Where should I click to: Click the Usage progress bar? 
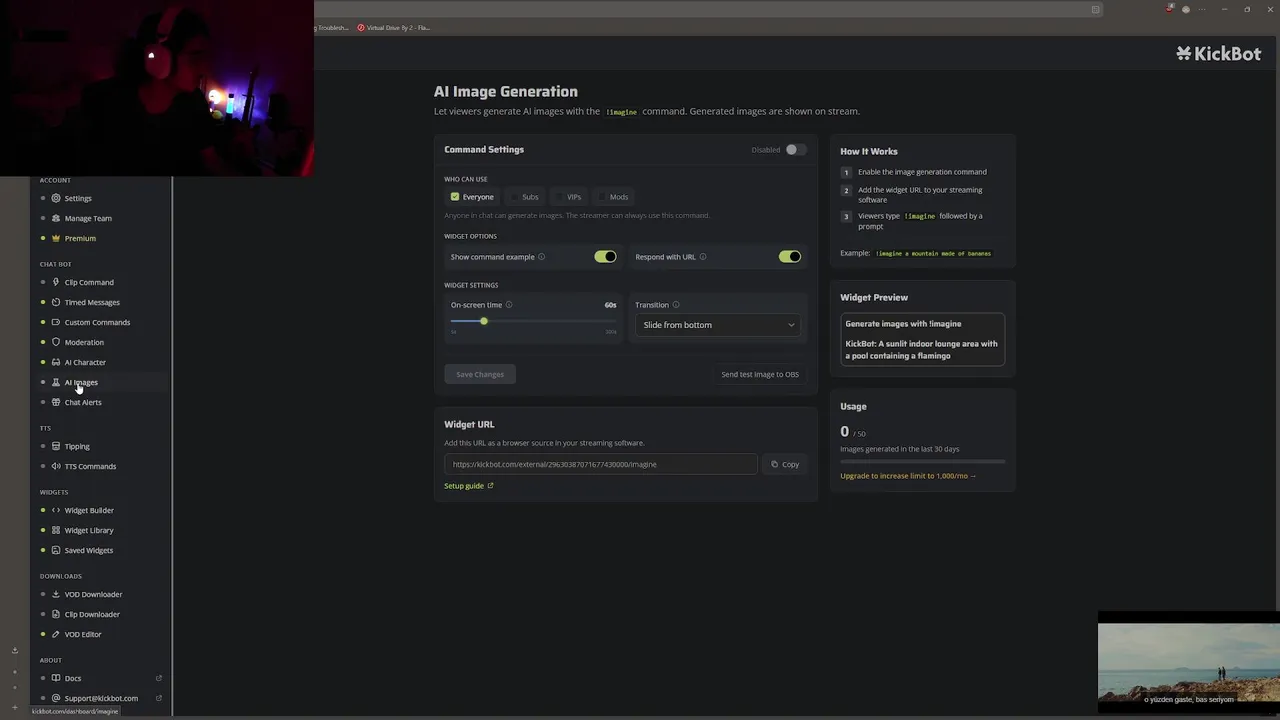(923, 462)
